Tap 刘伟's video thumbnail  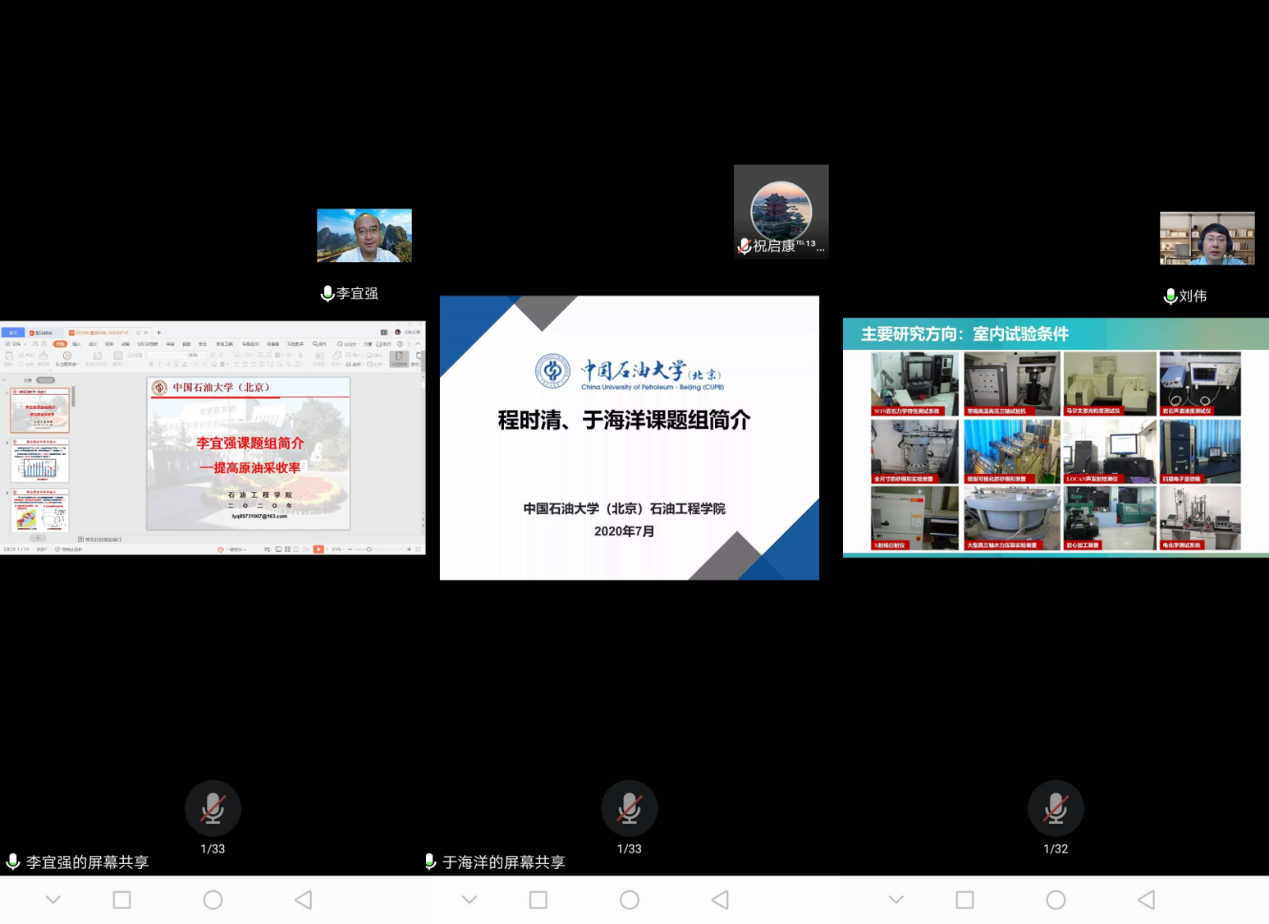1207,238
